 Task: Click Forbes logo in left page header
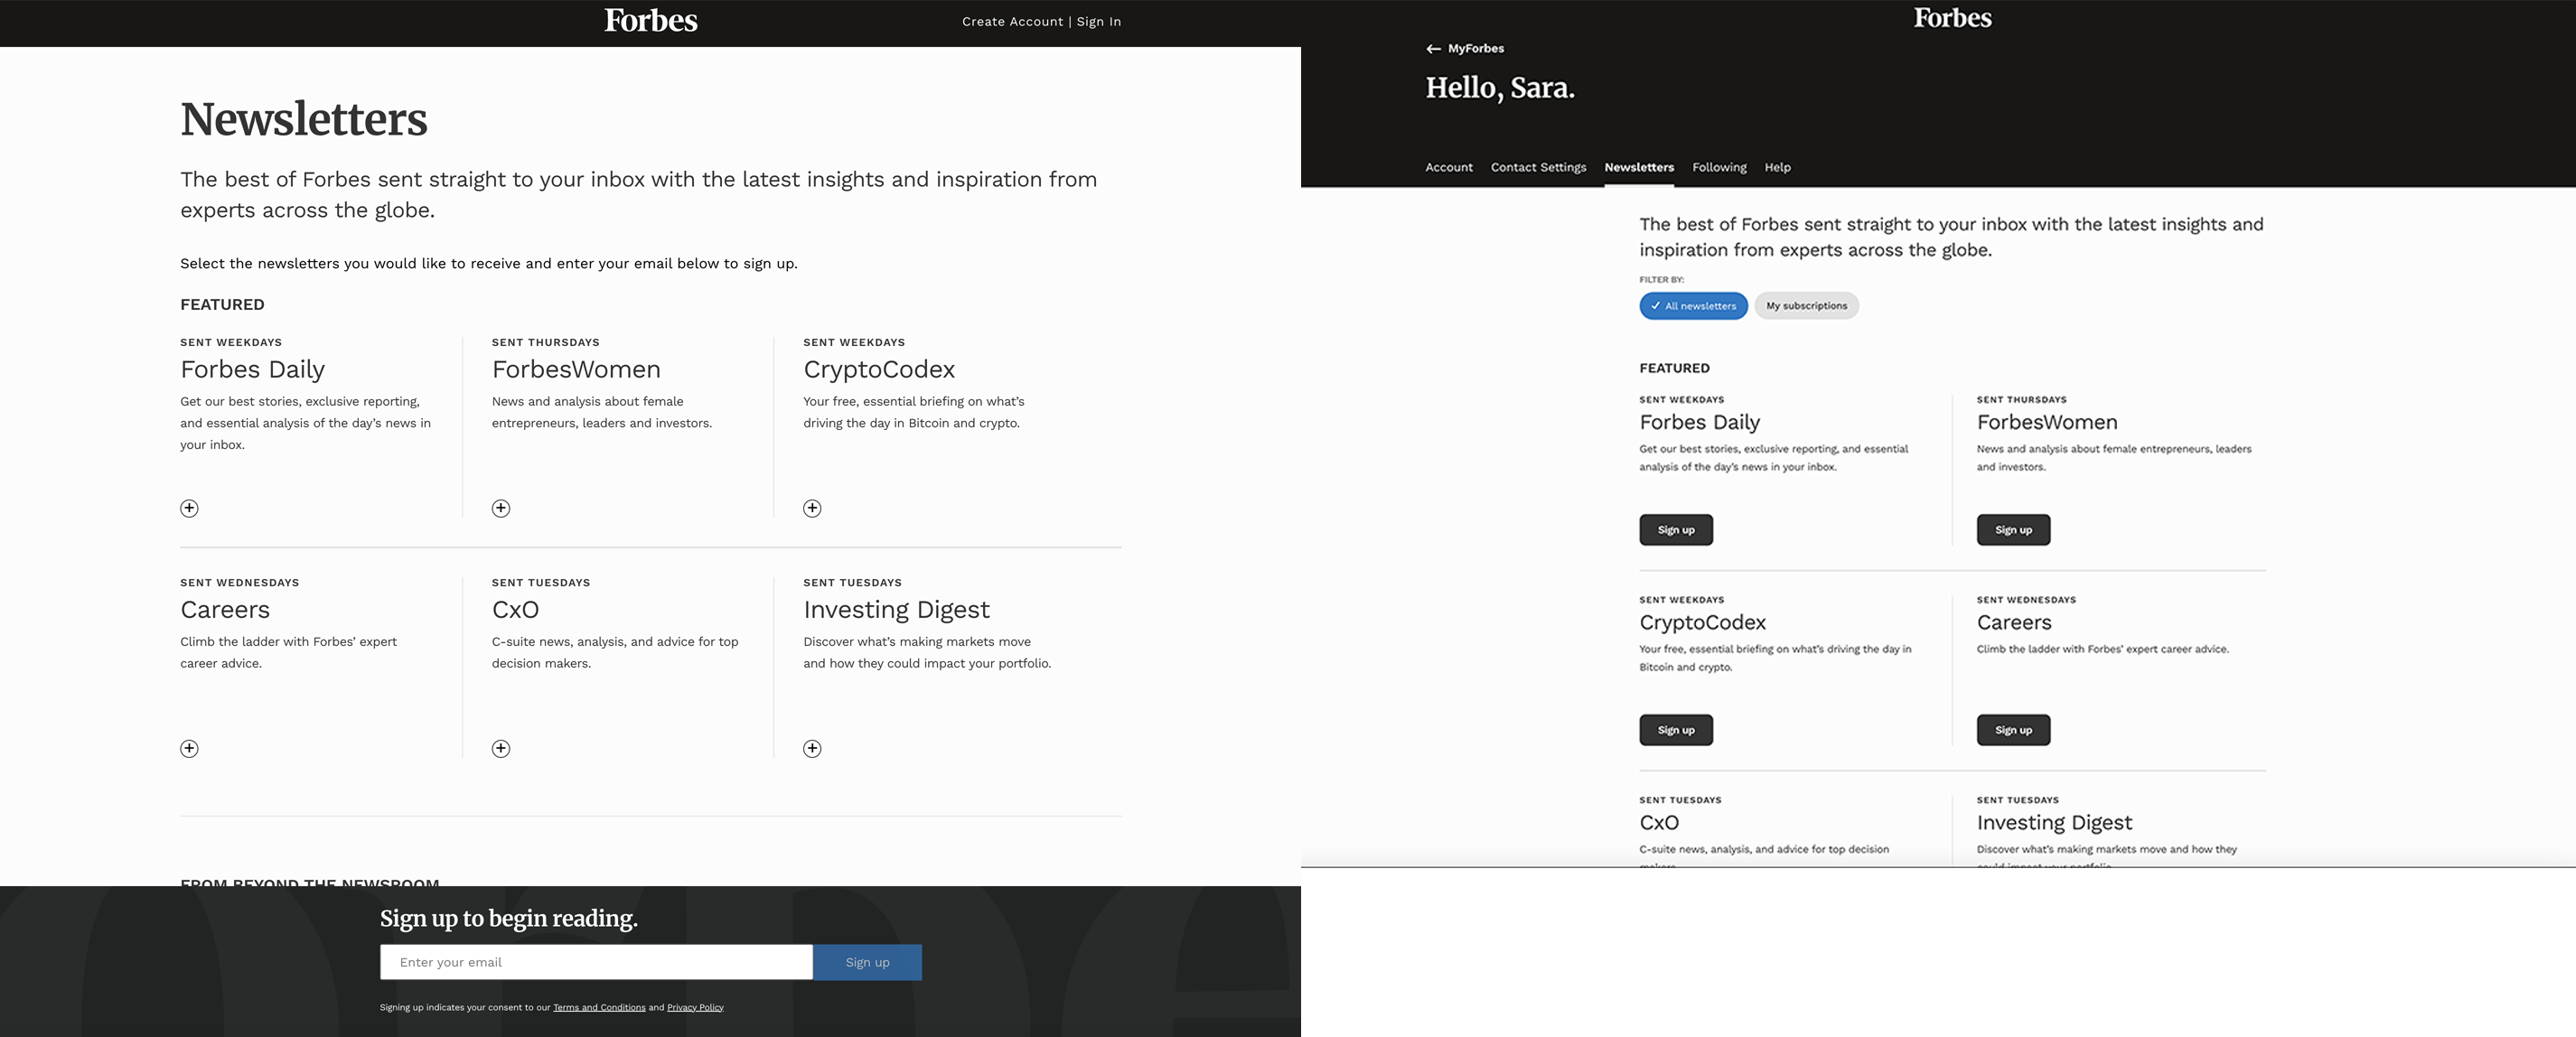tap(651, 21)
